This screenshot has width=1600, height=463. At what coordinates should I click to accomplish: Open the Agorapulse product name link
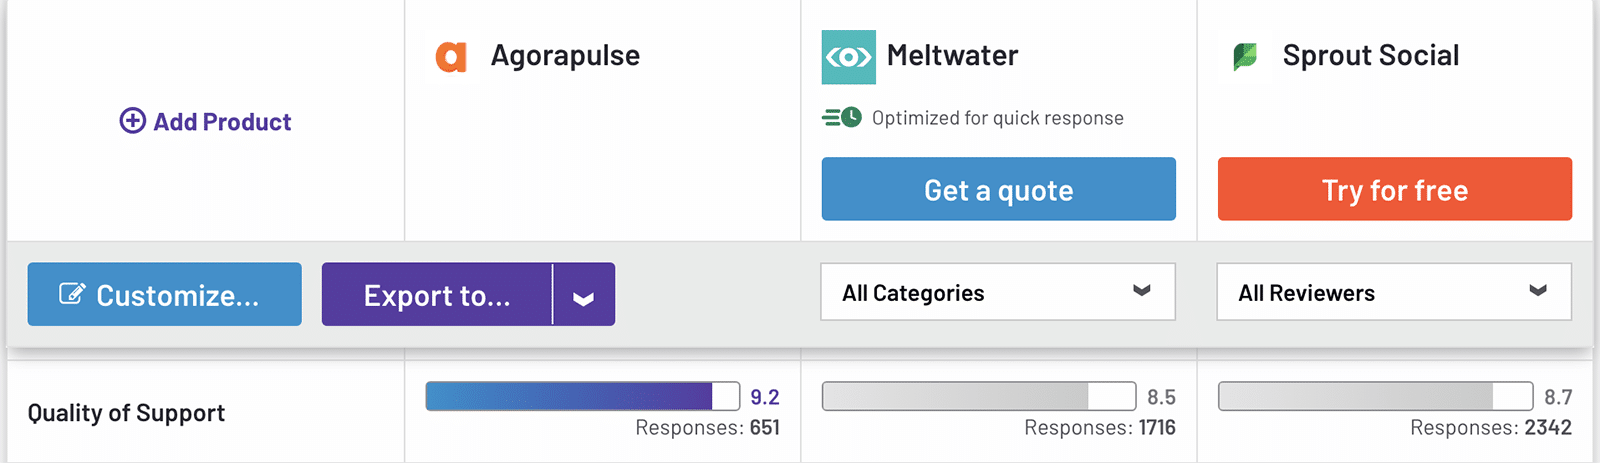click(565, 56)
